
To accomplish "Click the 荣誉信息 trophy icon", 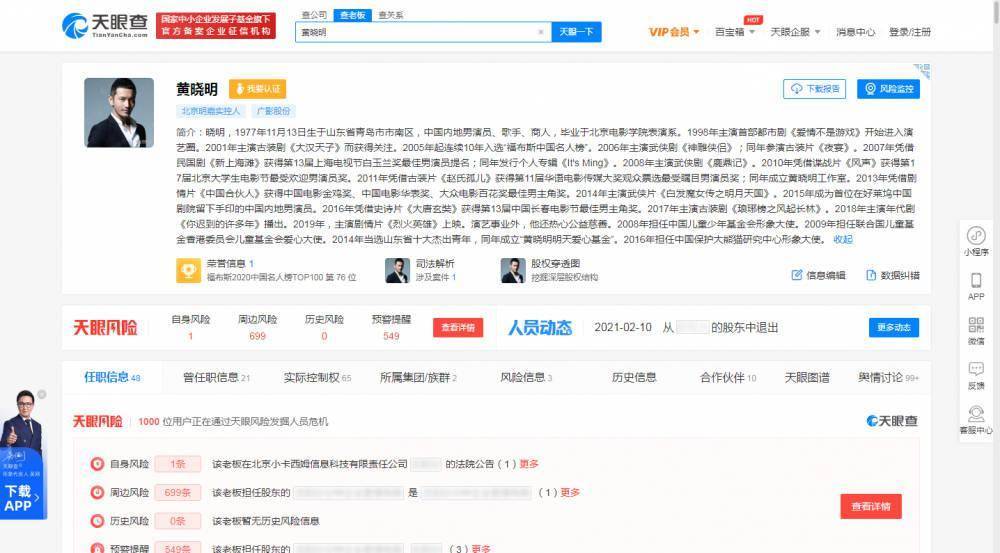I will click(x=188, y=270).
